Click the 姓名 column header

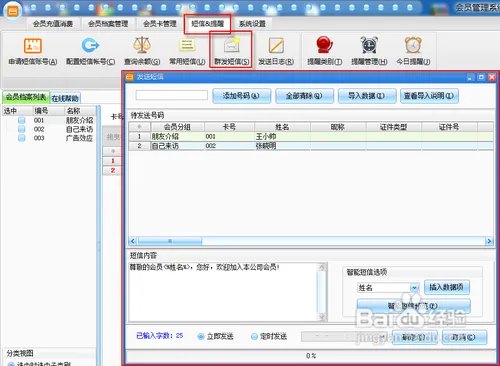282,127
